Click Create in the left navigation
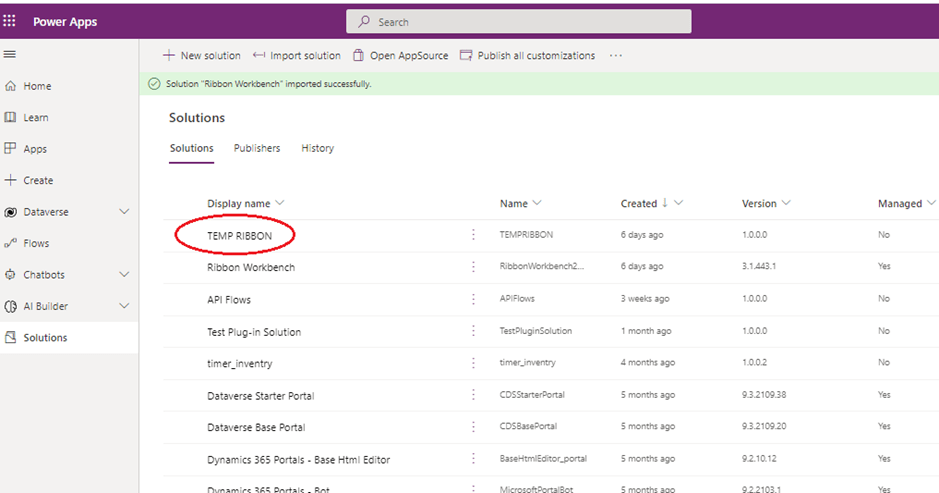The image size is (939, 493). point(38,181)
